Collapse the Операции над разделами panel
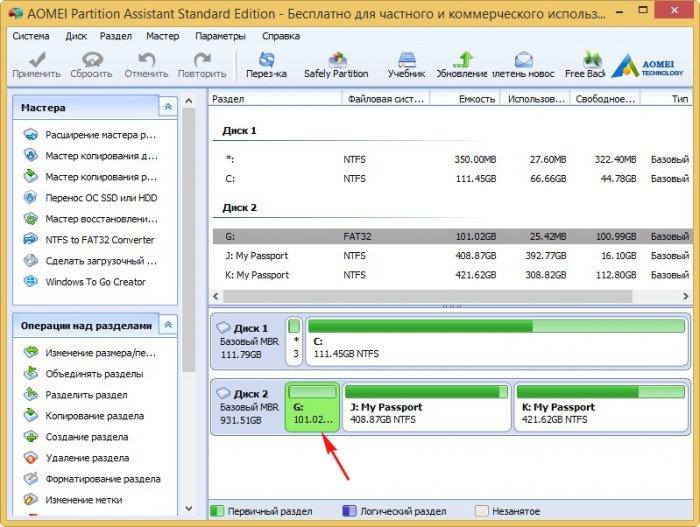Screen dimensions: 700x527 click(x=168, y=325)
